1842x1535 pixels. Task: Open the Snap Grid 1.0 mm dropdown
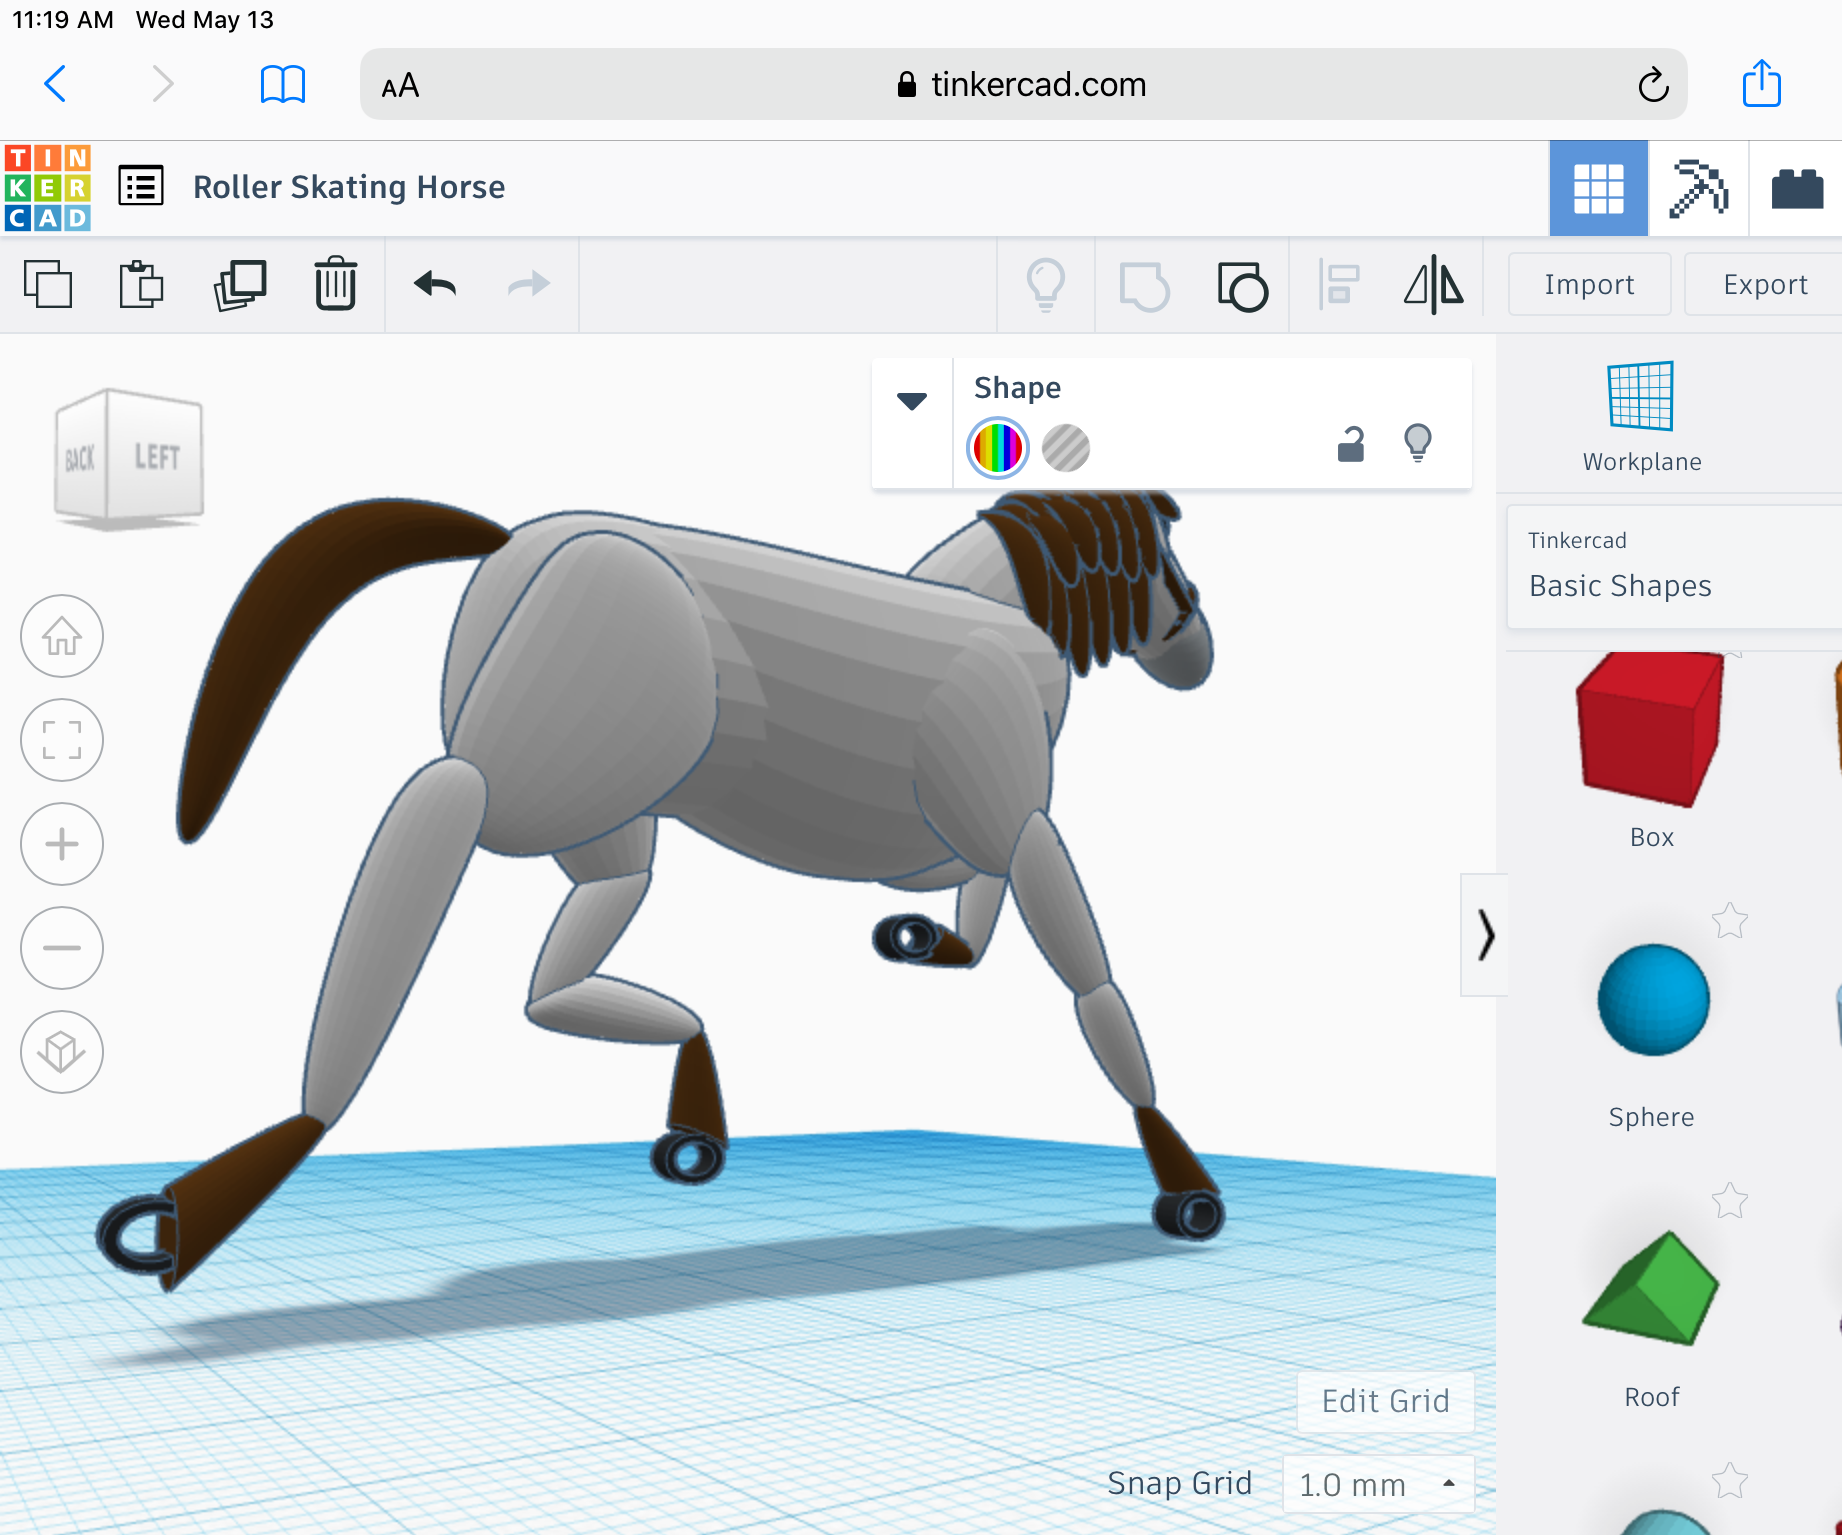pyautogui.click(x=1378, y=1484)
